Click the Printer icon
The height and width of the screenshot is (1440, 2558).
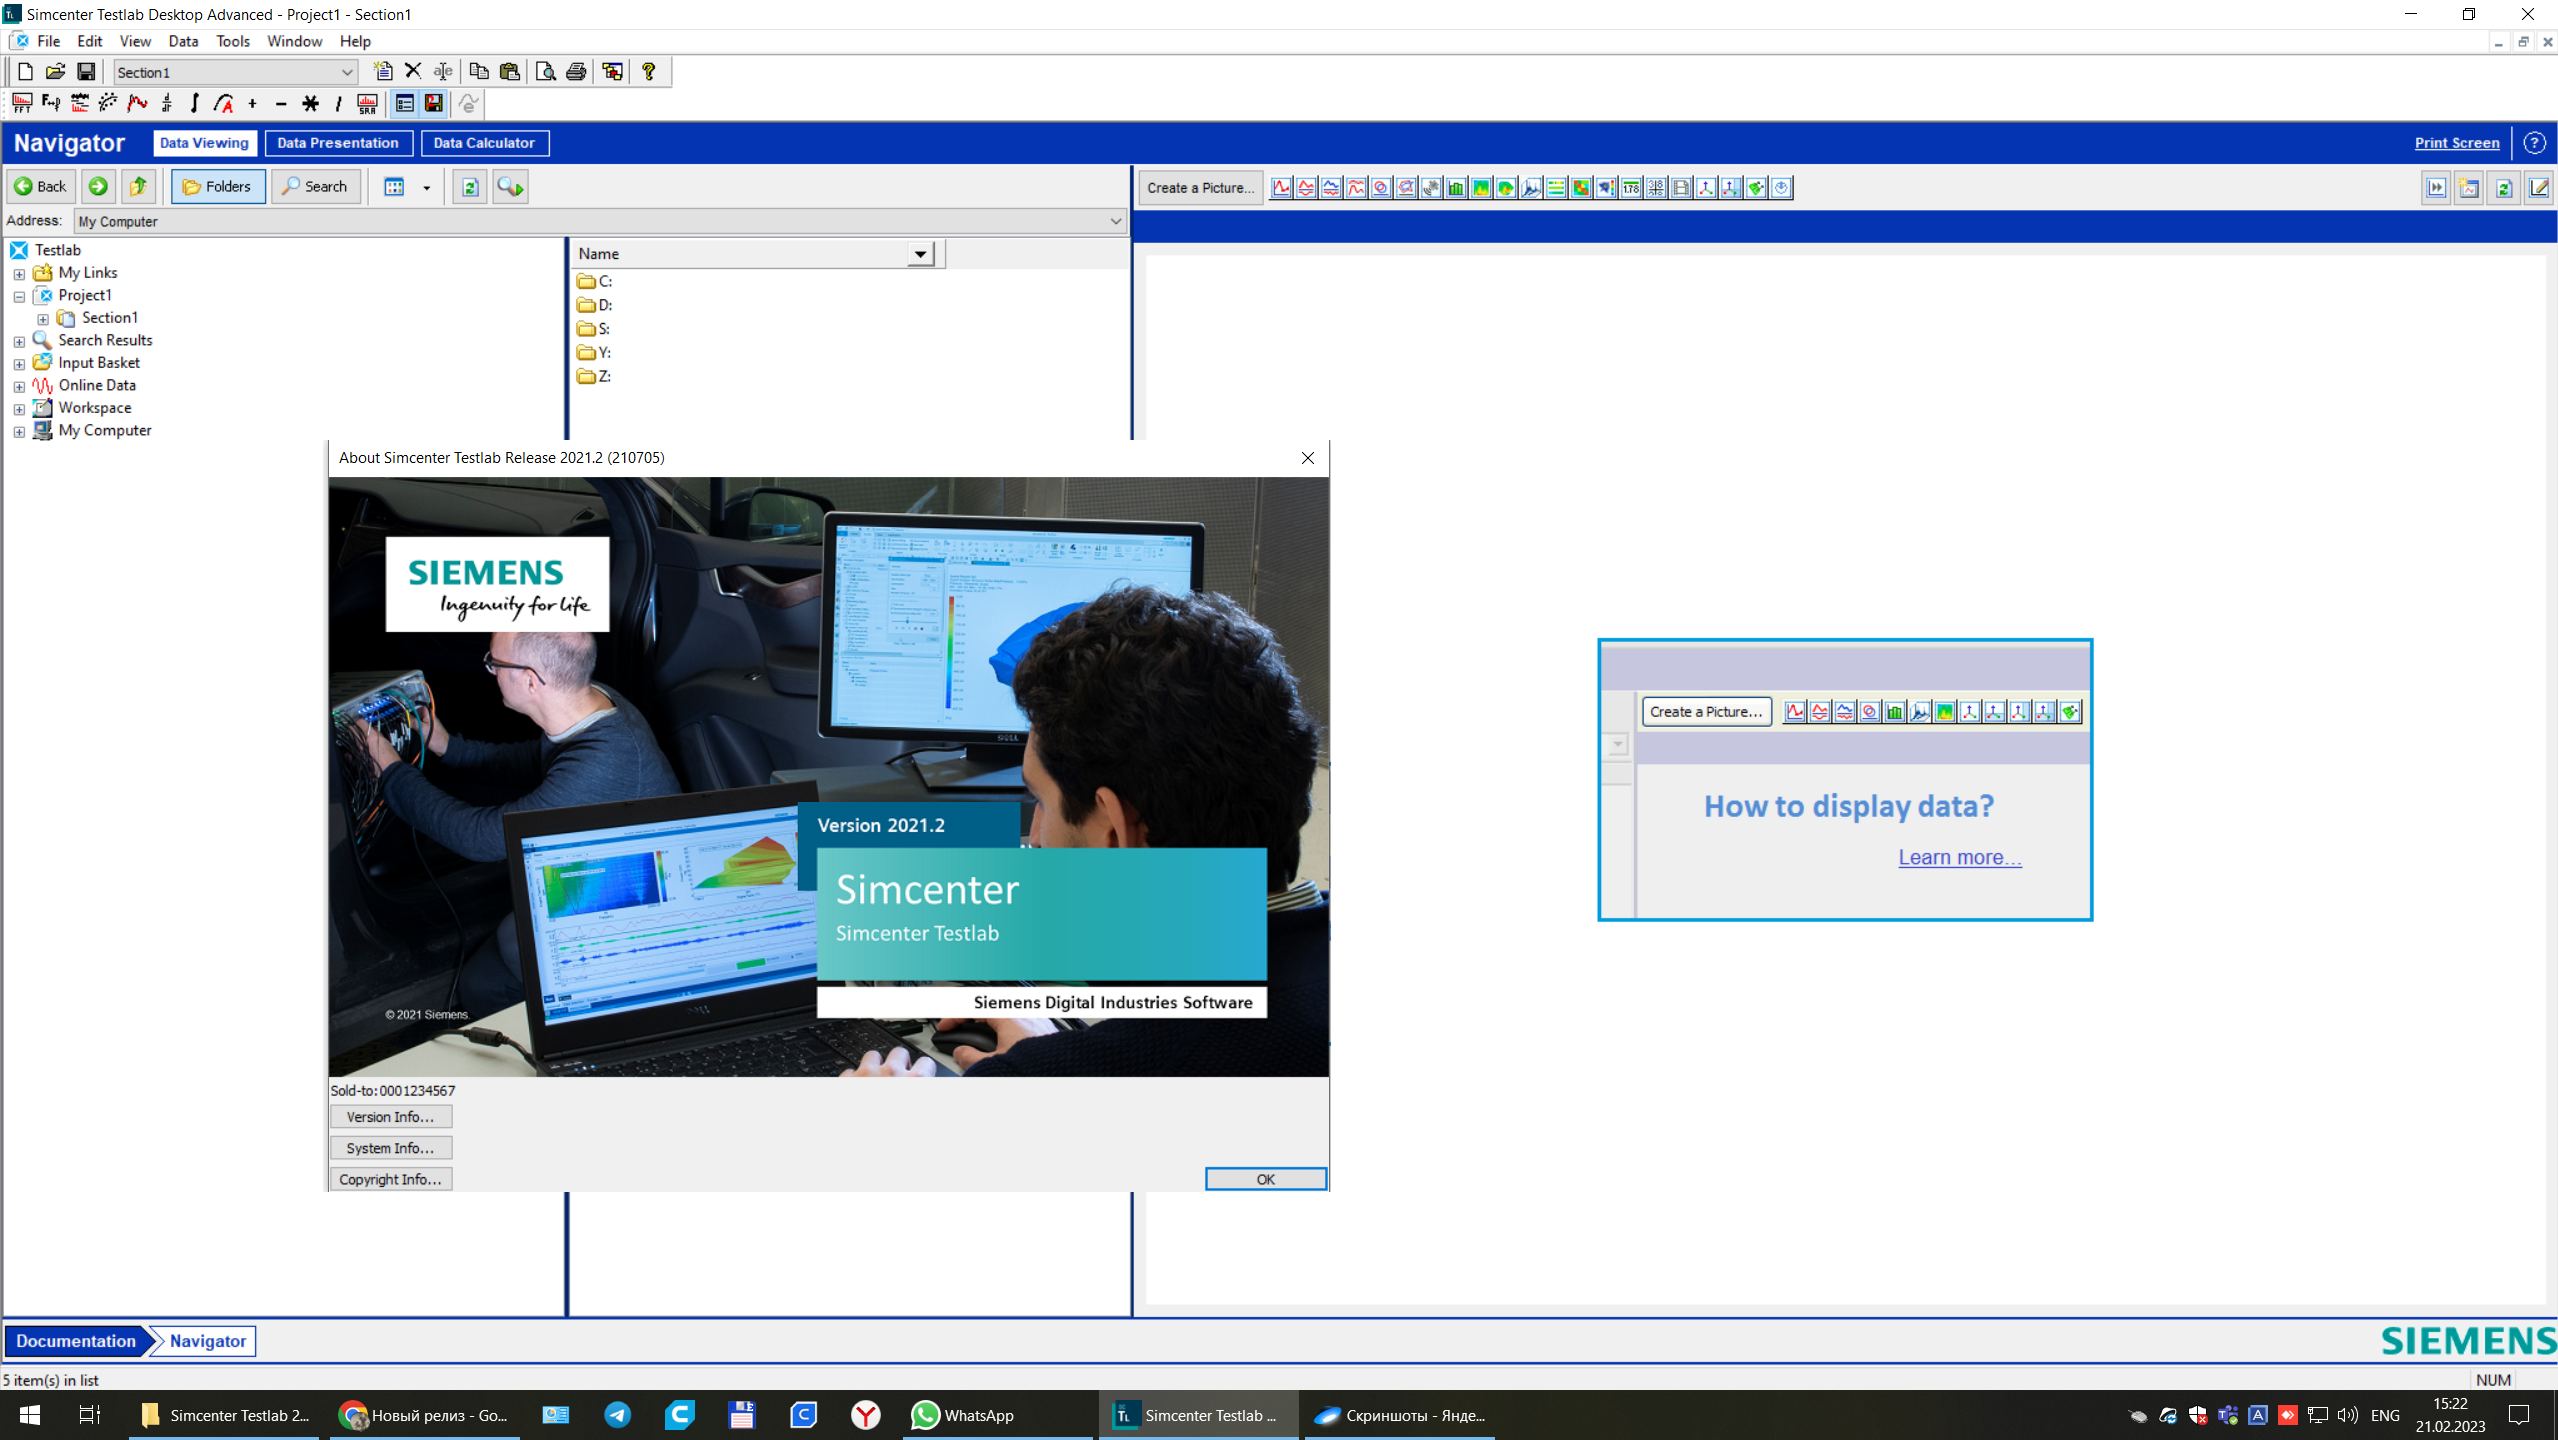[576, 71]
